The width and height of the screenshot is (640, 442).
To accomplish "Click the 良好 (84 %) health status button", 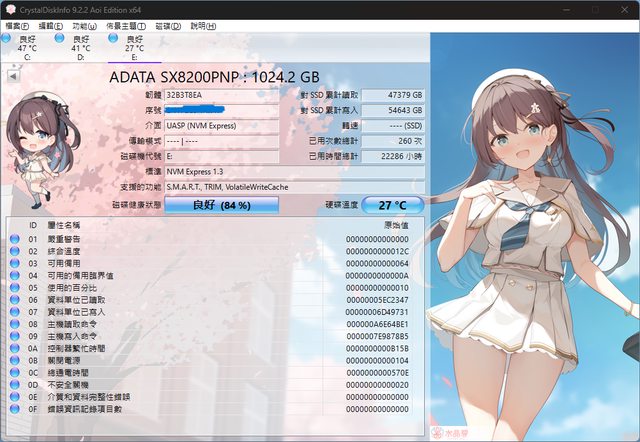I will [222, 205].
